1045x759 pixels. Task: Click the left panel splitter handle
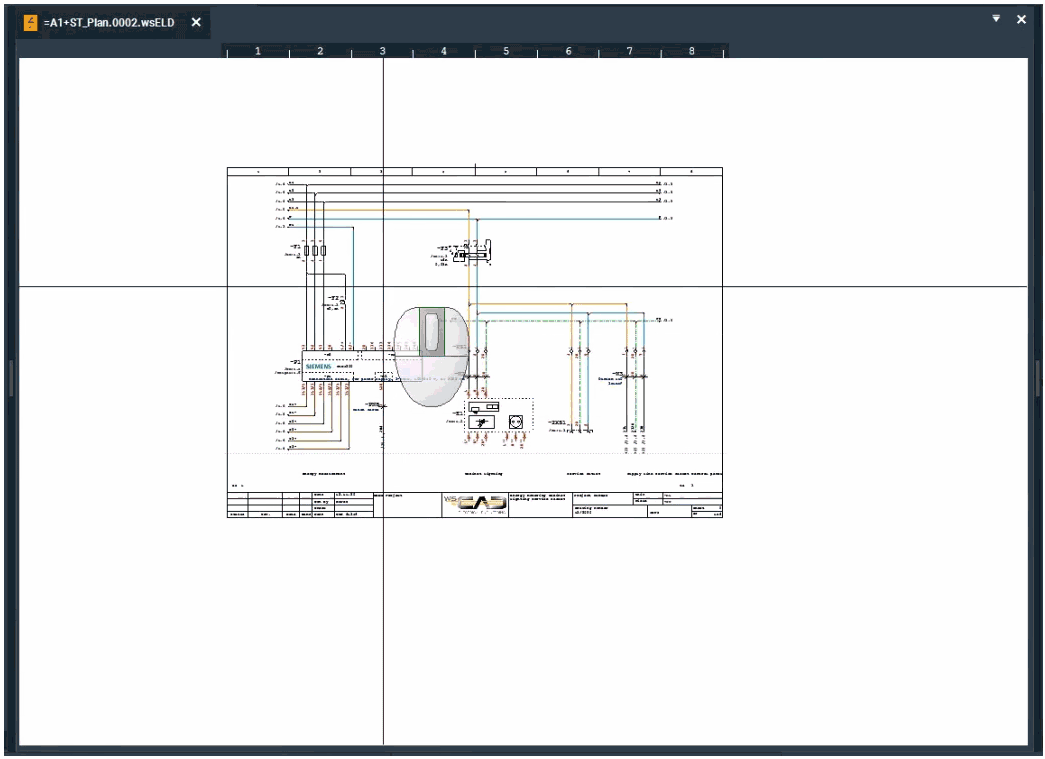pyautogui.click(x=11, y=378)
